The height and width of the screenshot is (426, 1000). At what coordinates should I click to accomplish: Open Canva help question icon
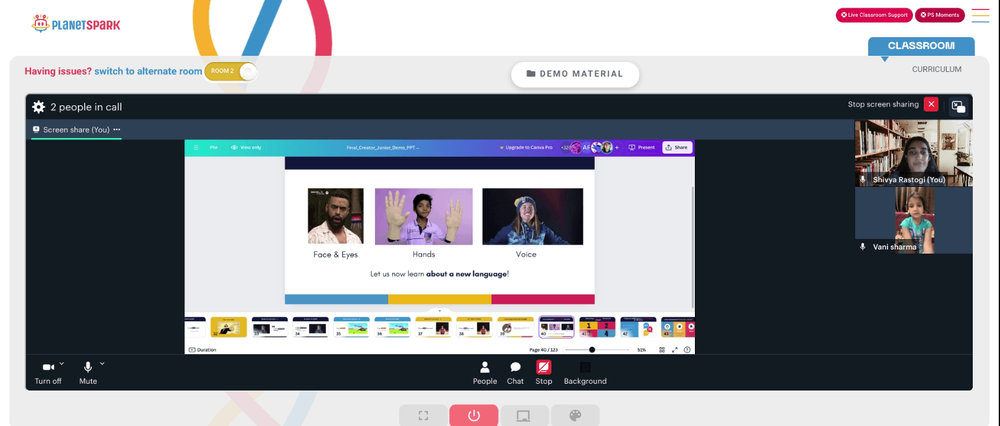[x=687, y=349]
